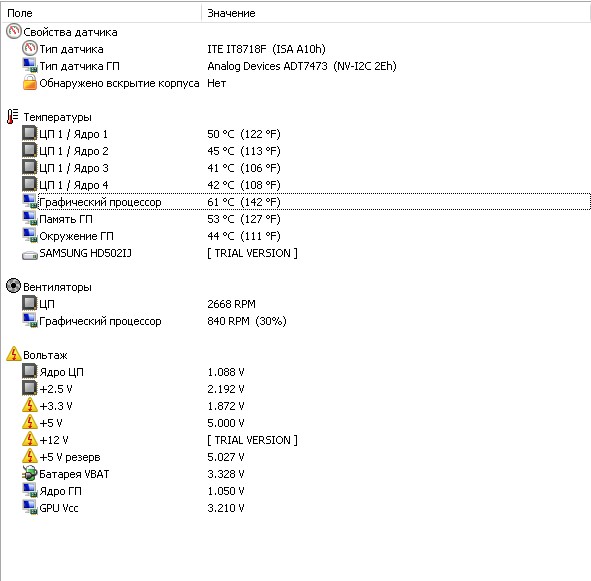Click the +5 V warning icon
The height and width of the screenshot is (581, 591).
30,422
